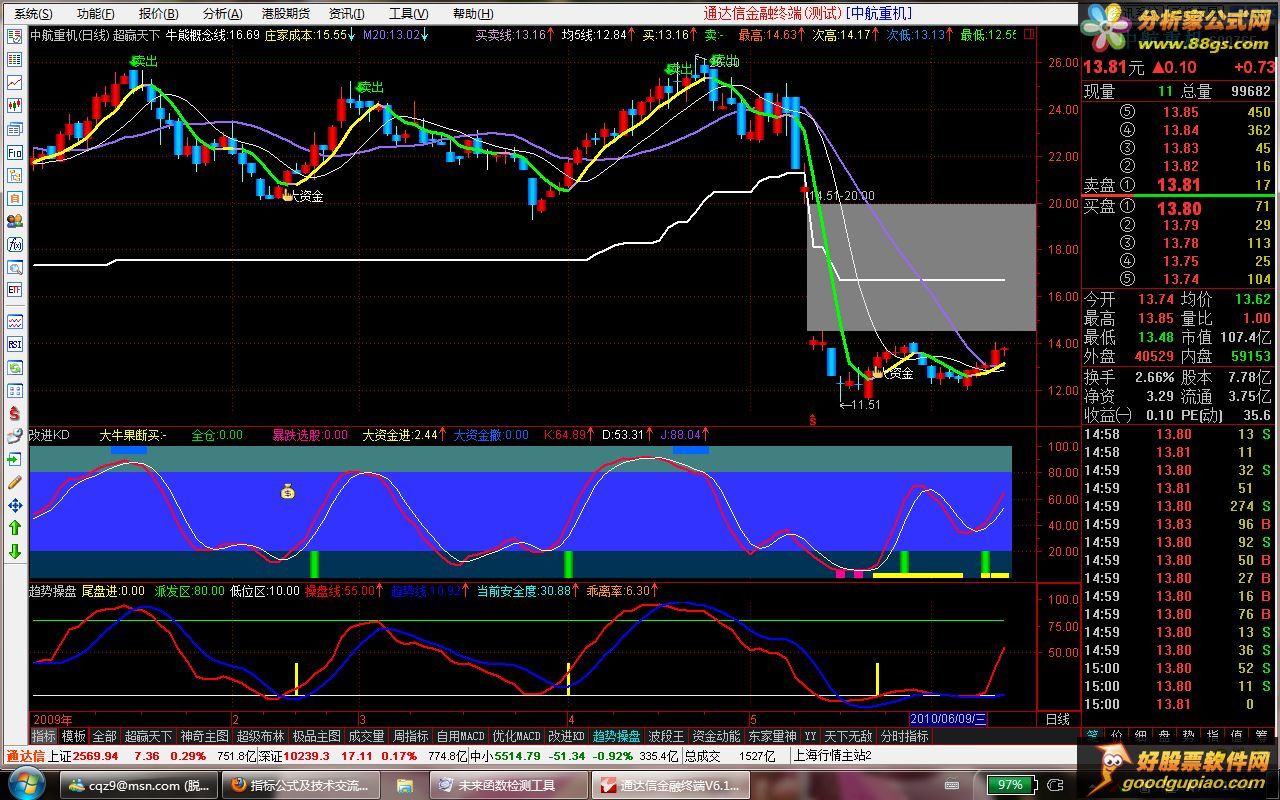1280x800 pixels.
Task: Click the money bag marker in KD panel
Action: 288,491
